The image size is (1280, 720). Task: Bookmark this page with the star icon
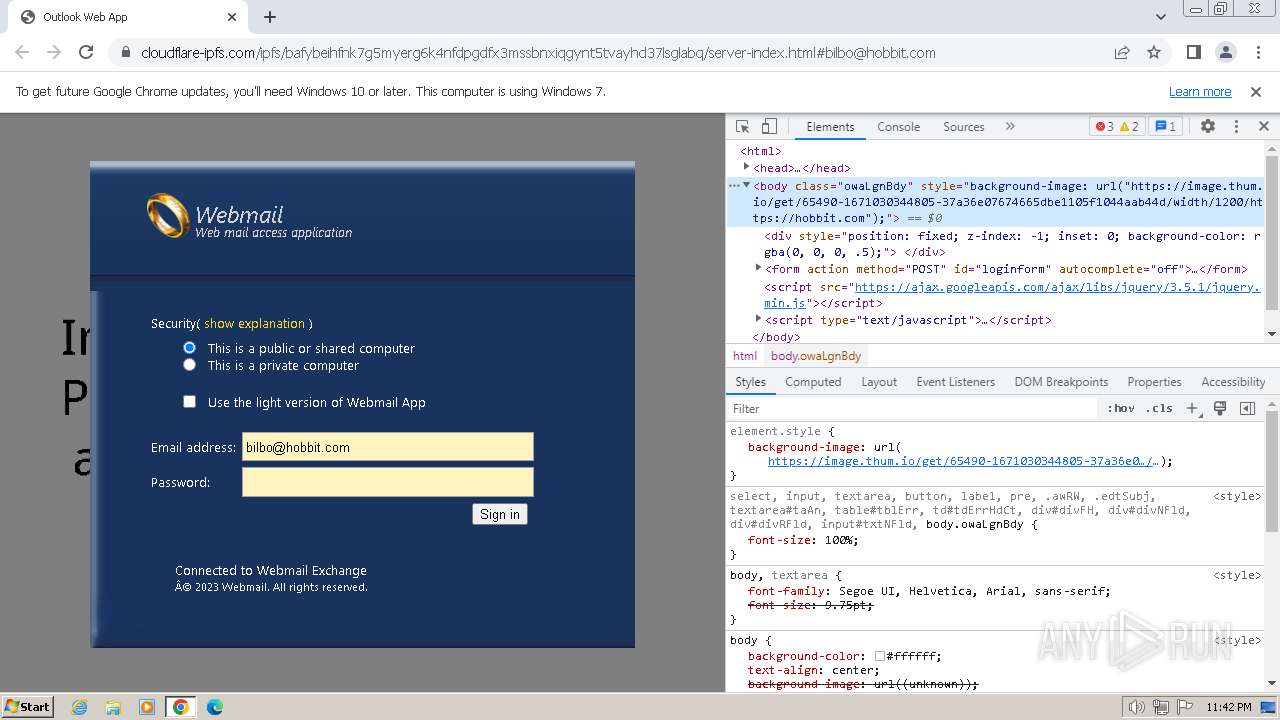1154,52
